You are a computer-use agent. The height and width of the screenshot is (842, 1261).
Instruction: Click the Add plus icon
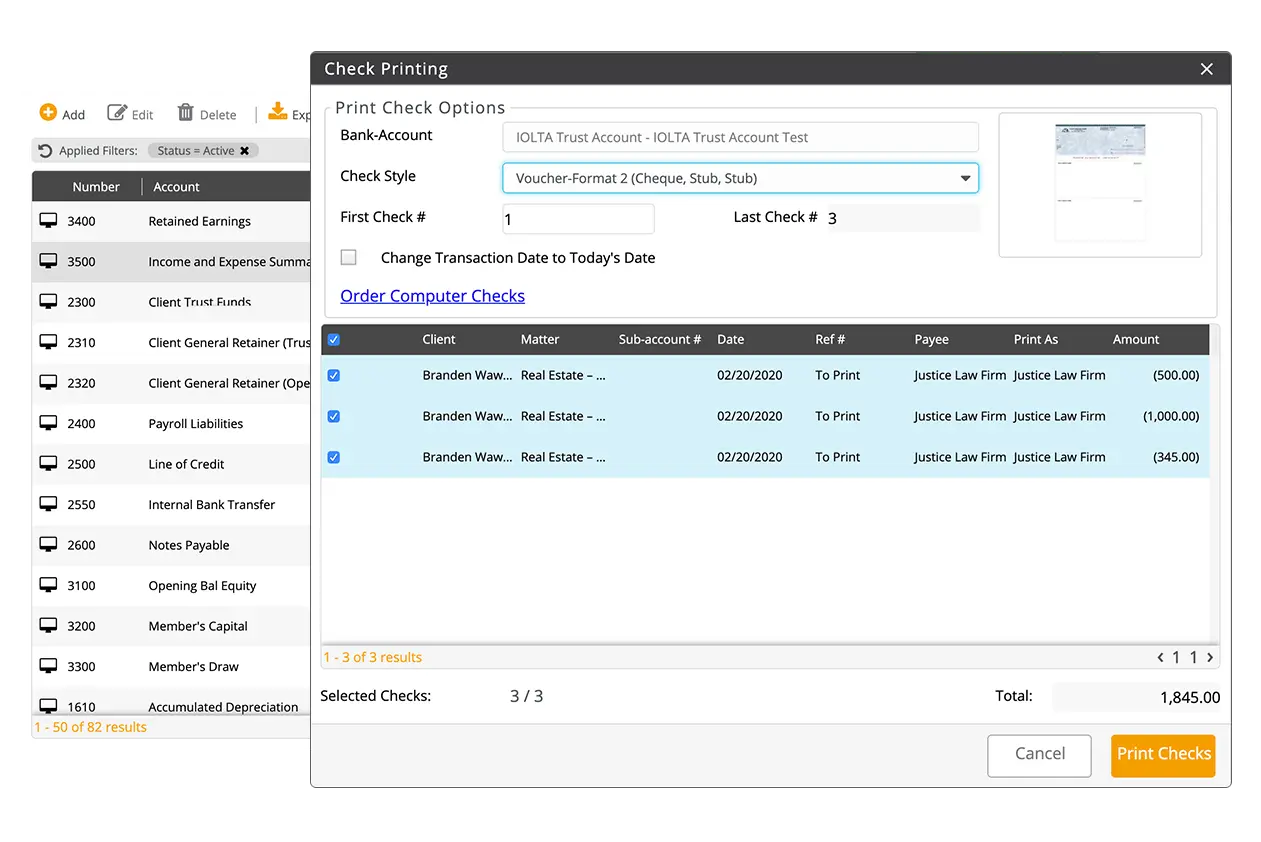click(x=48, y=113)
